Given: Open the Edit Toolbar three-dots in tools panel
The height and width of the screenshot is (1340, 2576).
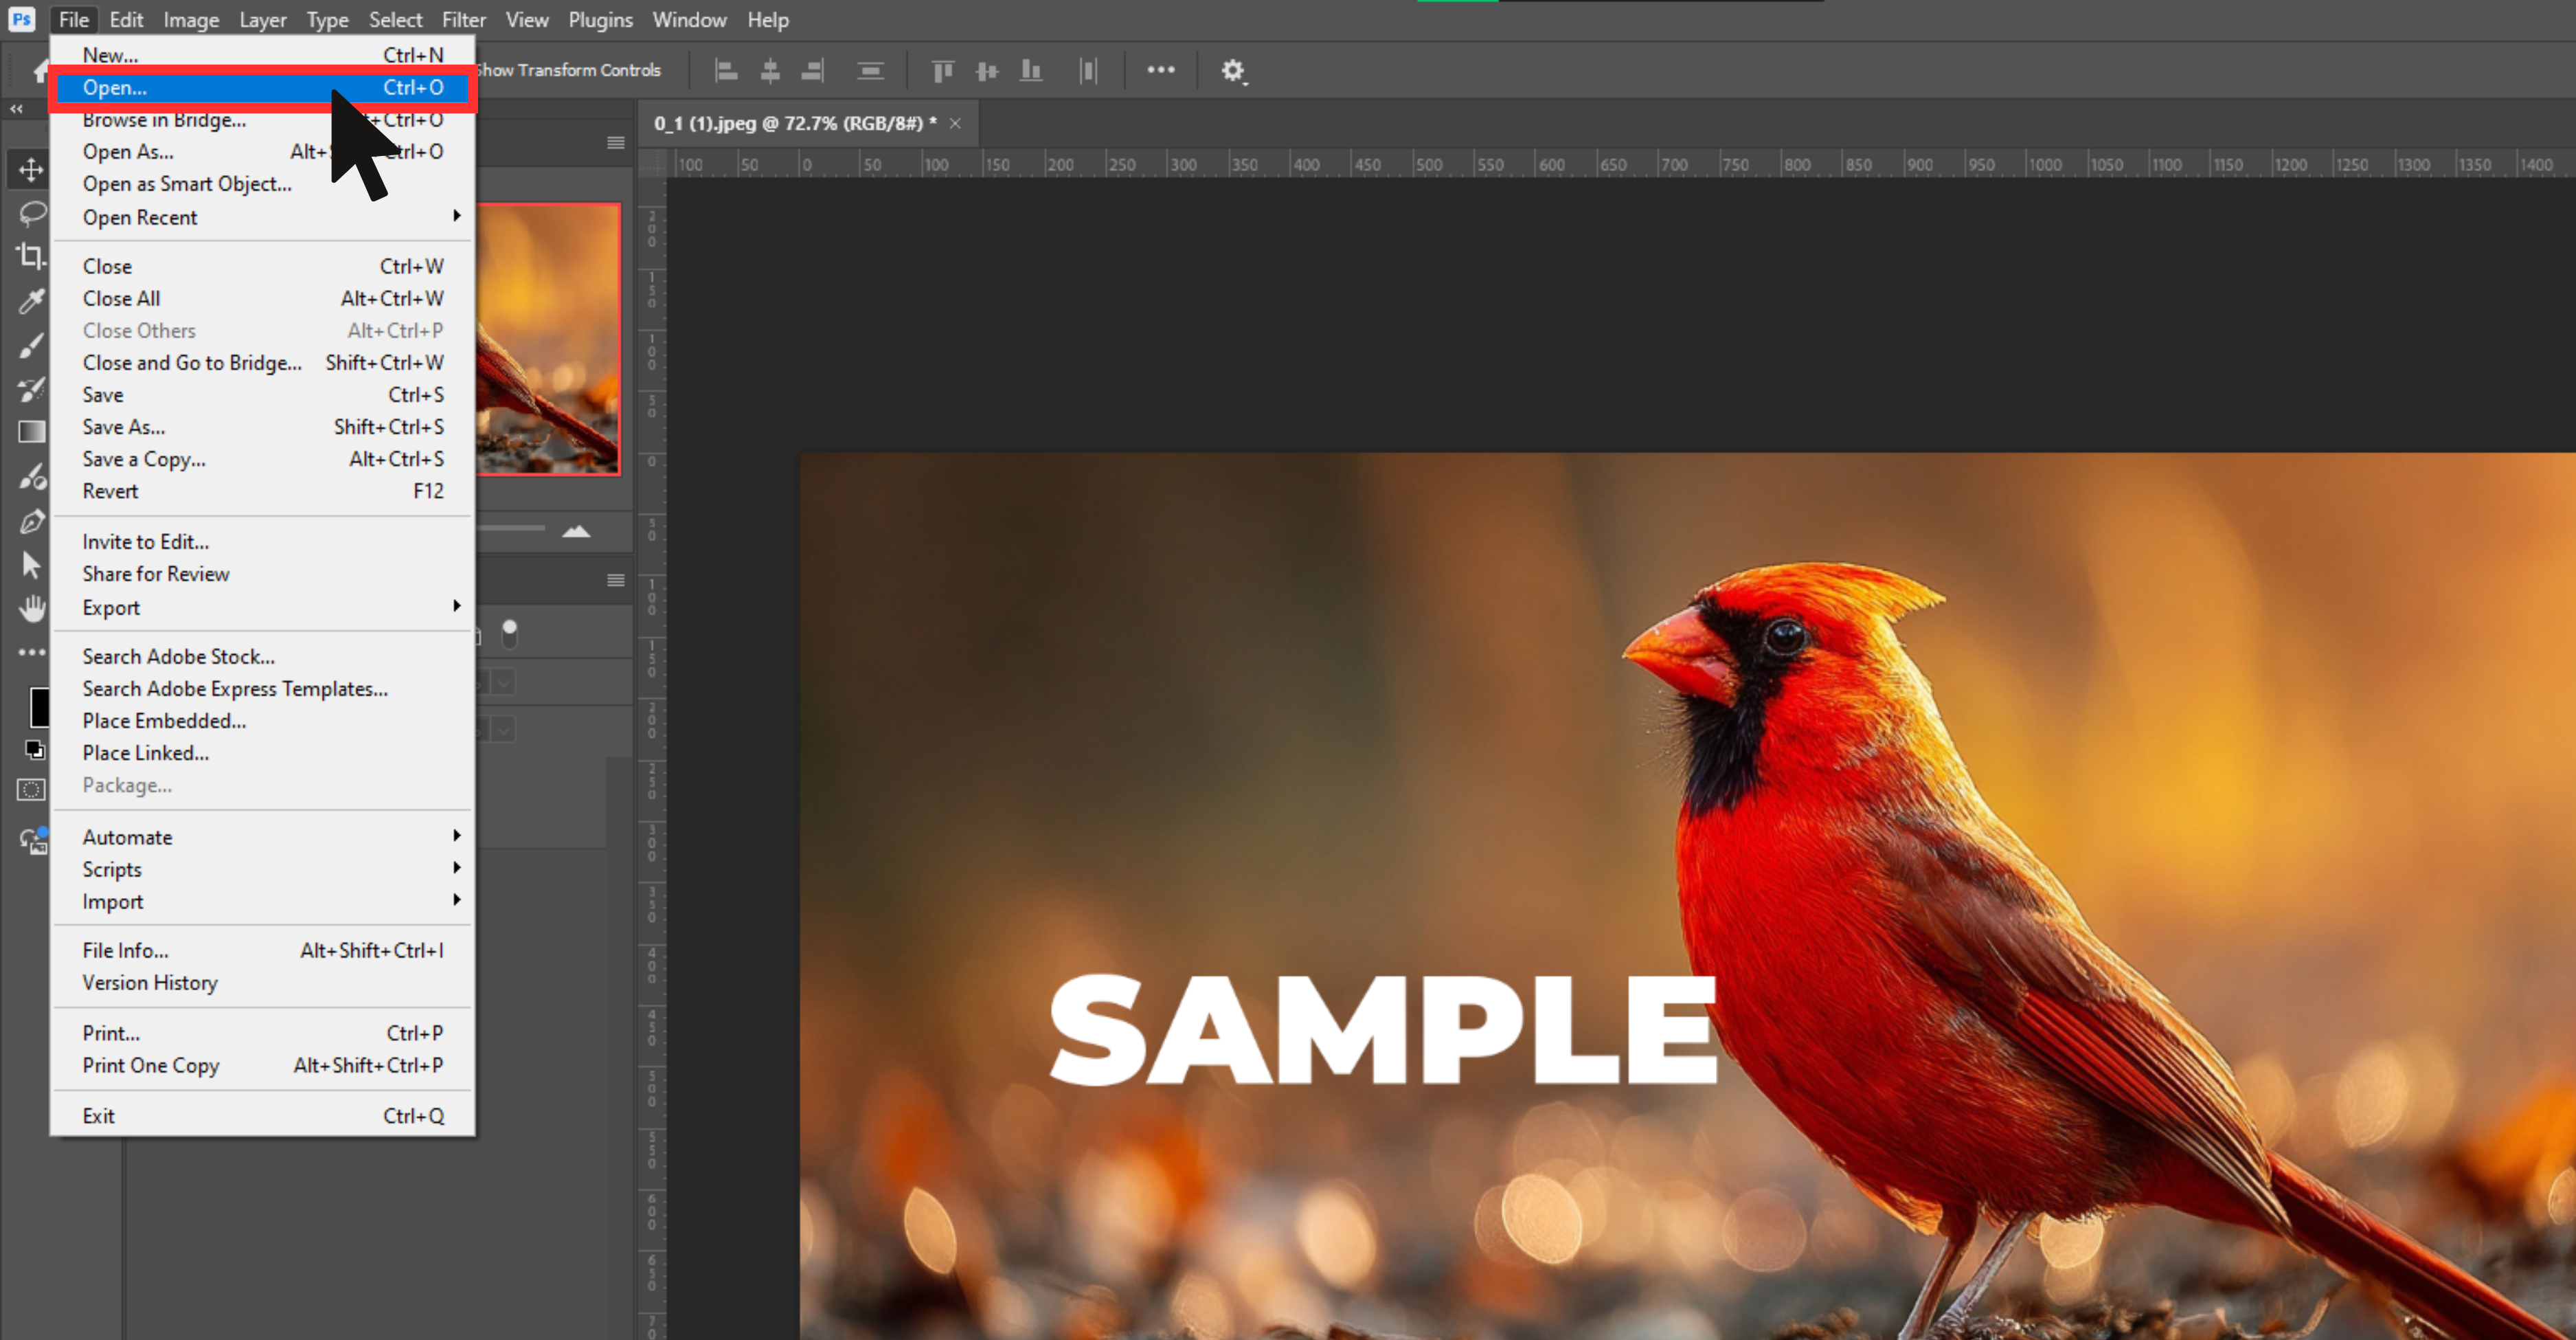Looking at the screenshot, I should coord(31,652).
